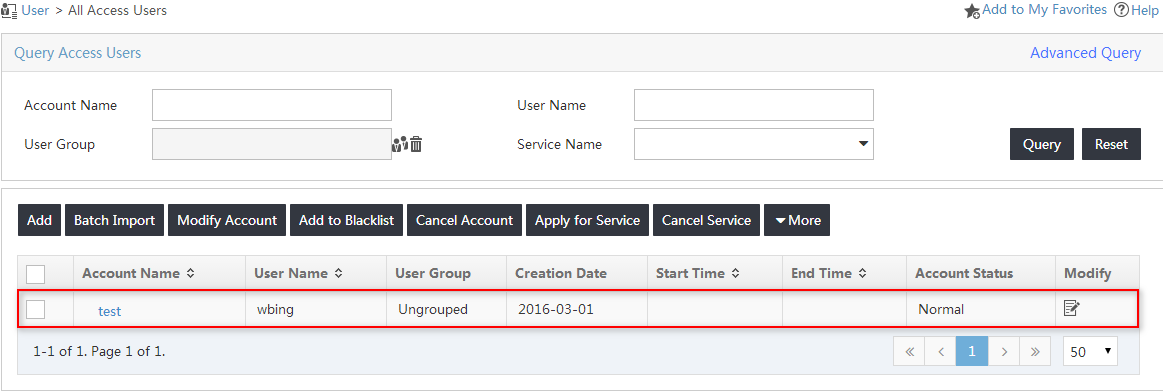Click the modify icon for test account

[x=1071, y=308]
